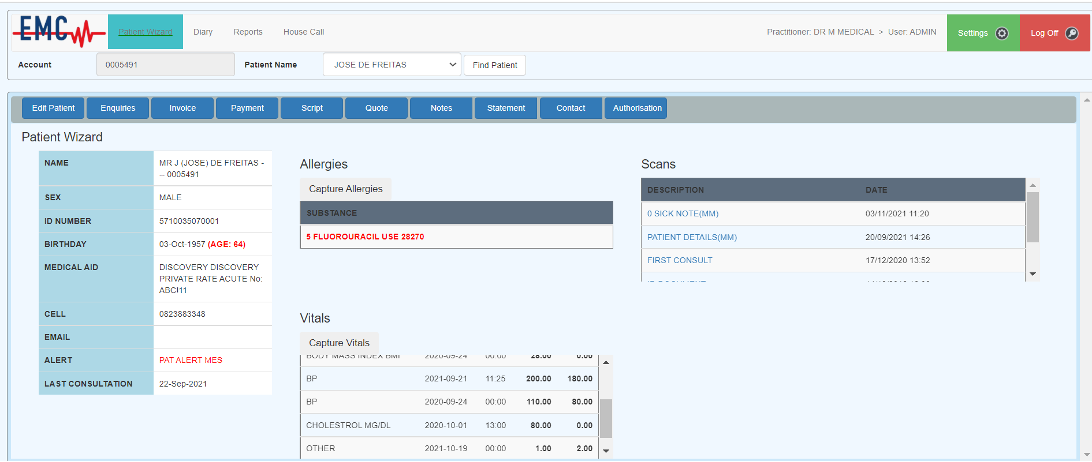Click the Find Patient button
The image size is (1092, 462).
[494, 65]
